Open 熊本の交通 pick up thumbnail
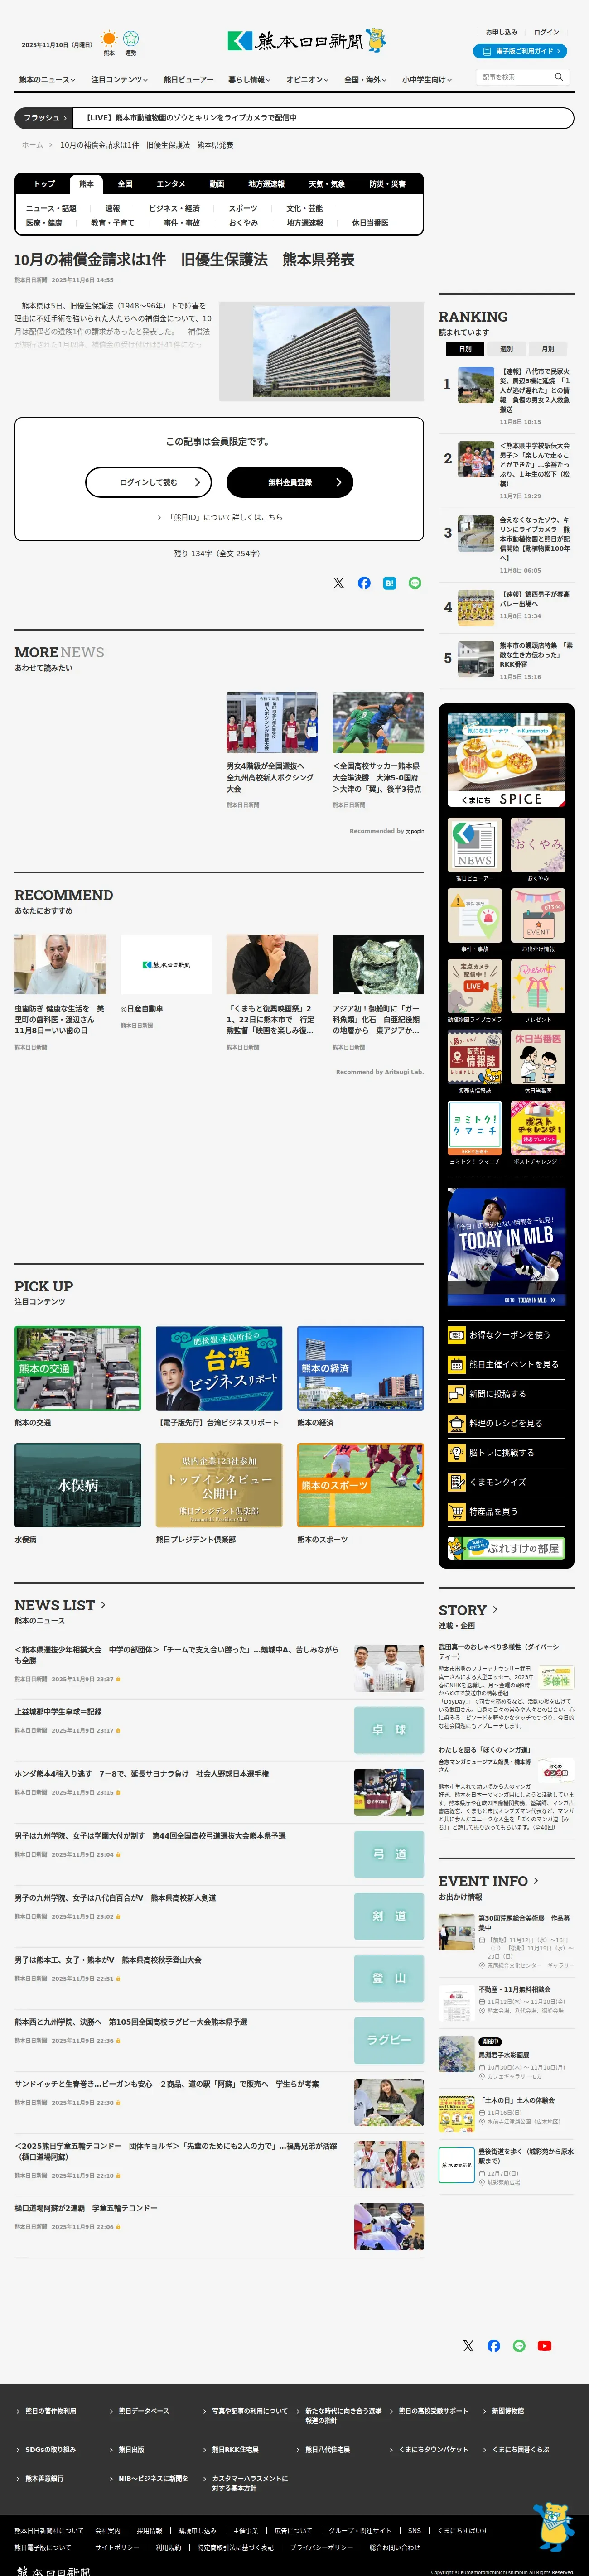The height and width of the screenshot is (2576, 589). [78, 1368]
